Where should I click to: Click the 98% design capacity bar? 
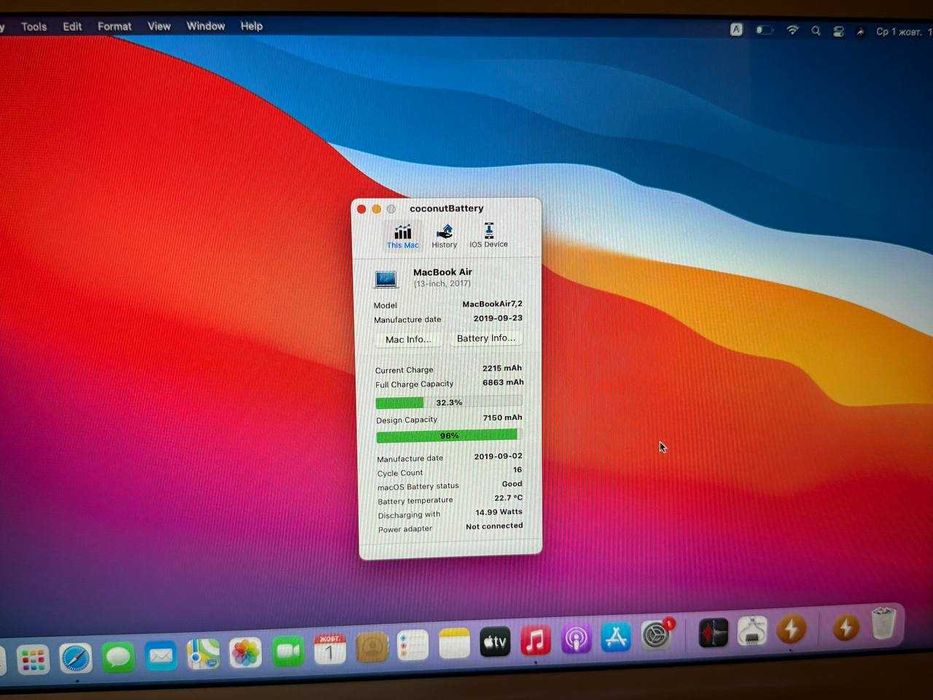[x=447, y=436]
